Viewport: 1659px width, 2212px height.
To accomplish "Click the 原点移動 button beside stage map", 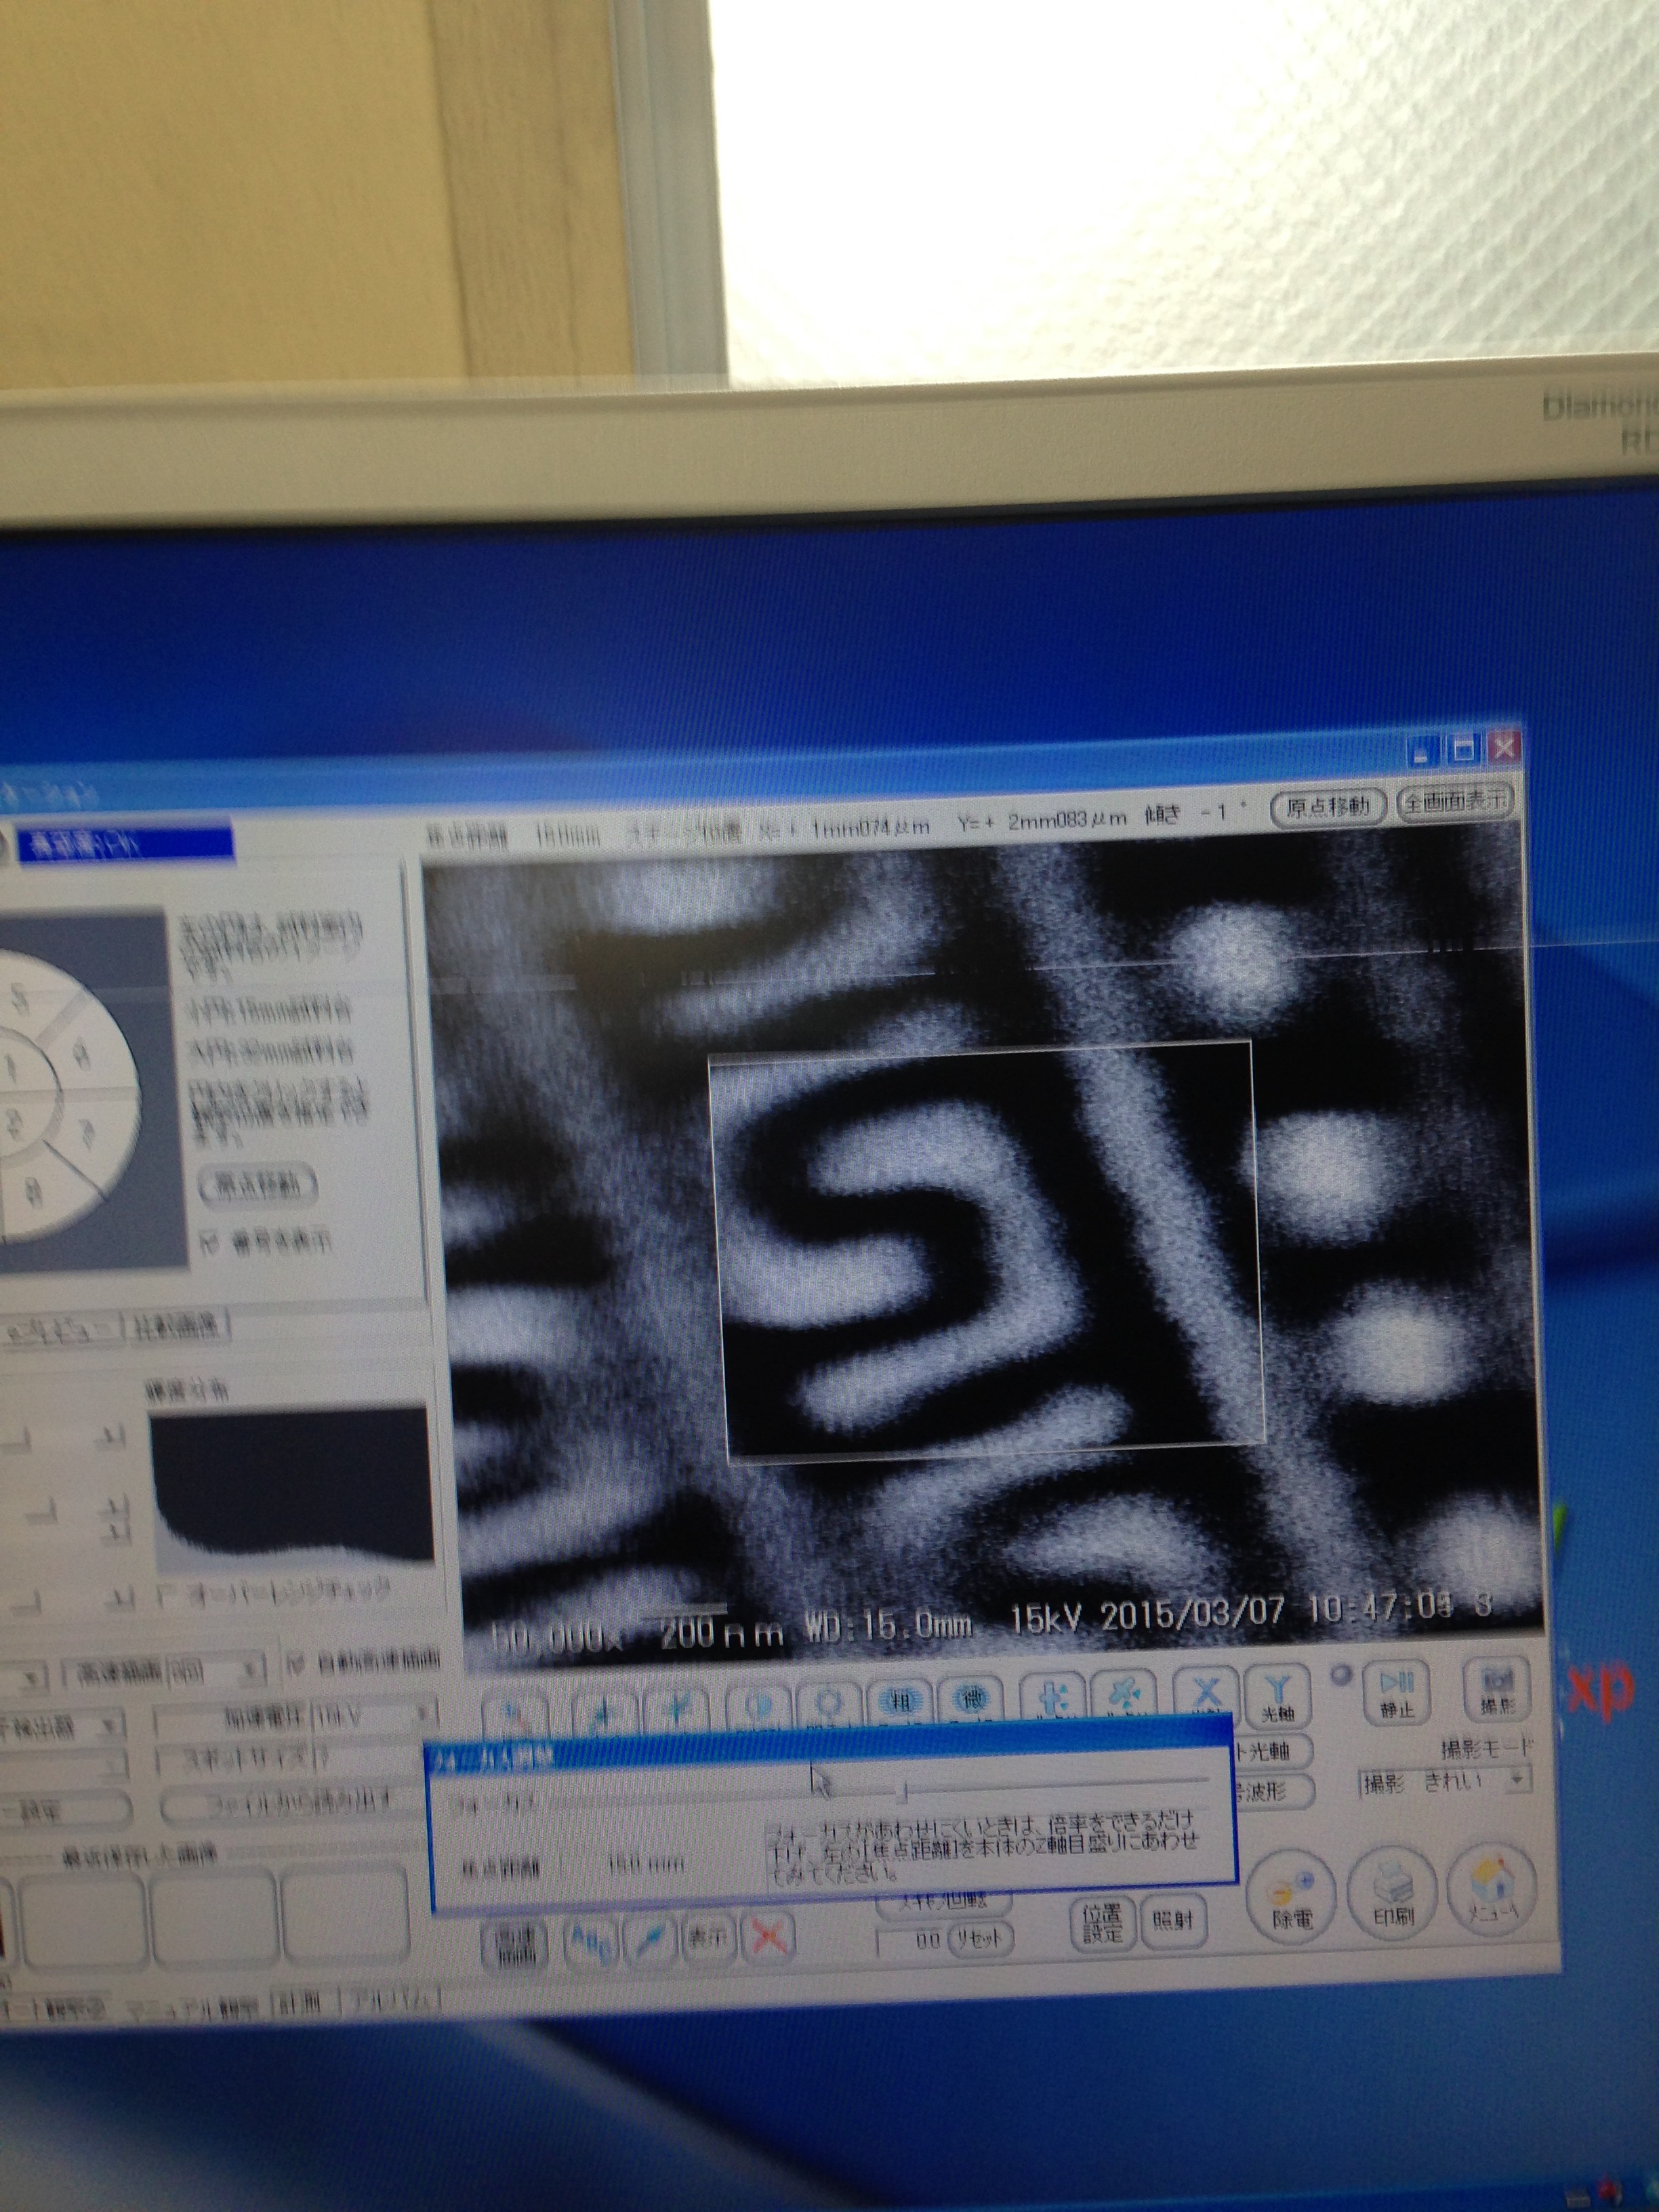I will [258, 1186].
